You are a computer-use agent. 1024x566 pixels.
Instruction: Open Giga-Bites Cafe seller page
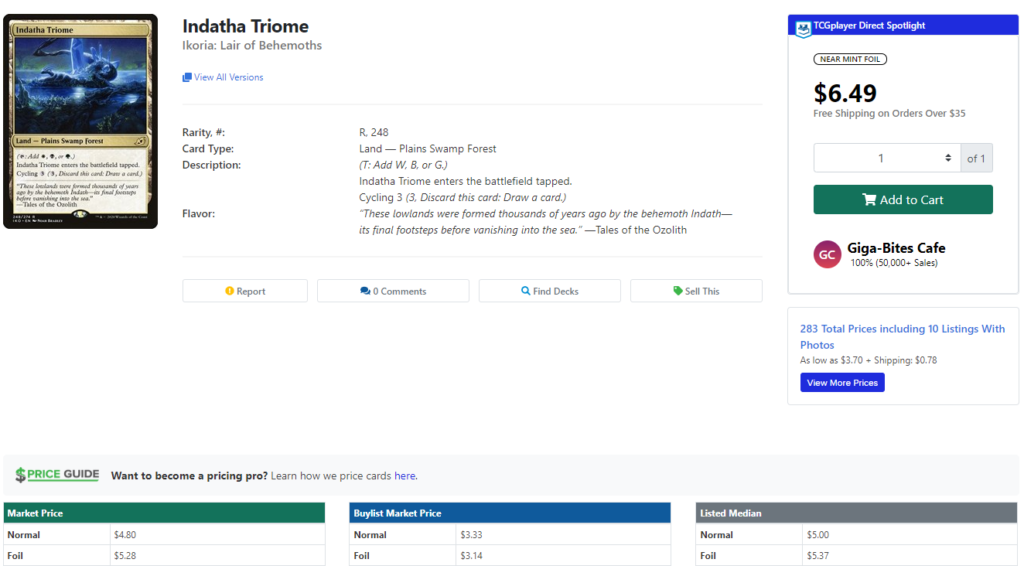[896, 248]
